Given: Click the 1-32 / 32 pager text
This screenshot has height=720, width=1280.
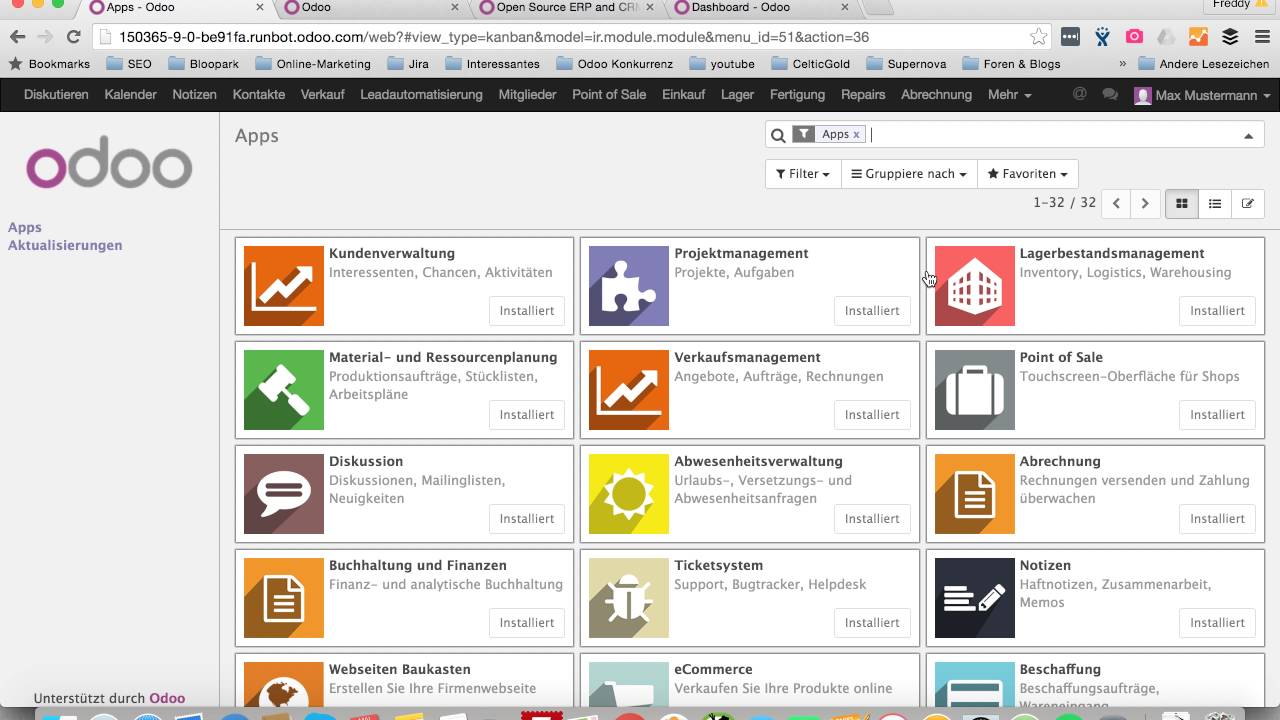Looking at the screenshot, I should (x=1064, y=203).
